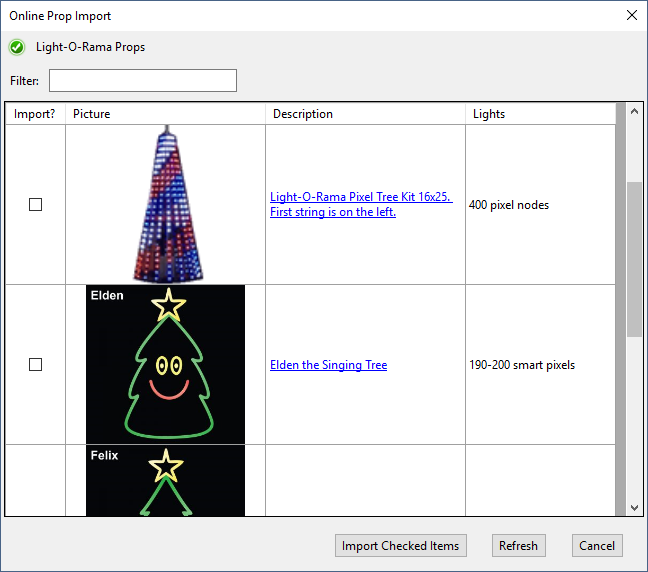Click the Cancel button

(x=597, y=545)
